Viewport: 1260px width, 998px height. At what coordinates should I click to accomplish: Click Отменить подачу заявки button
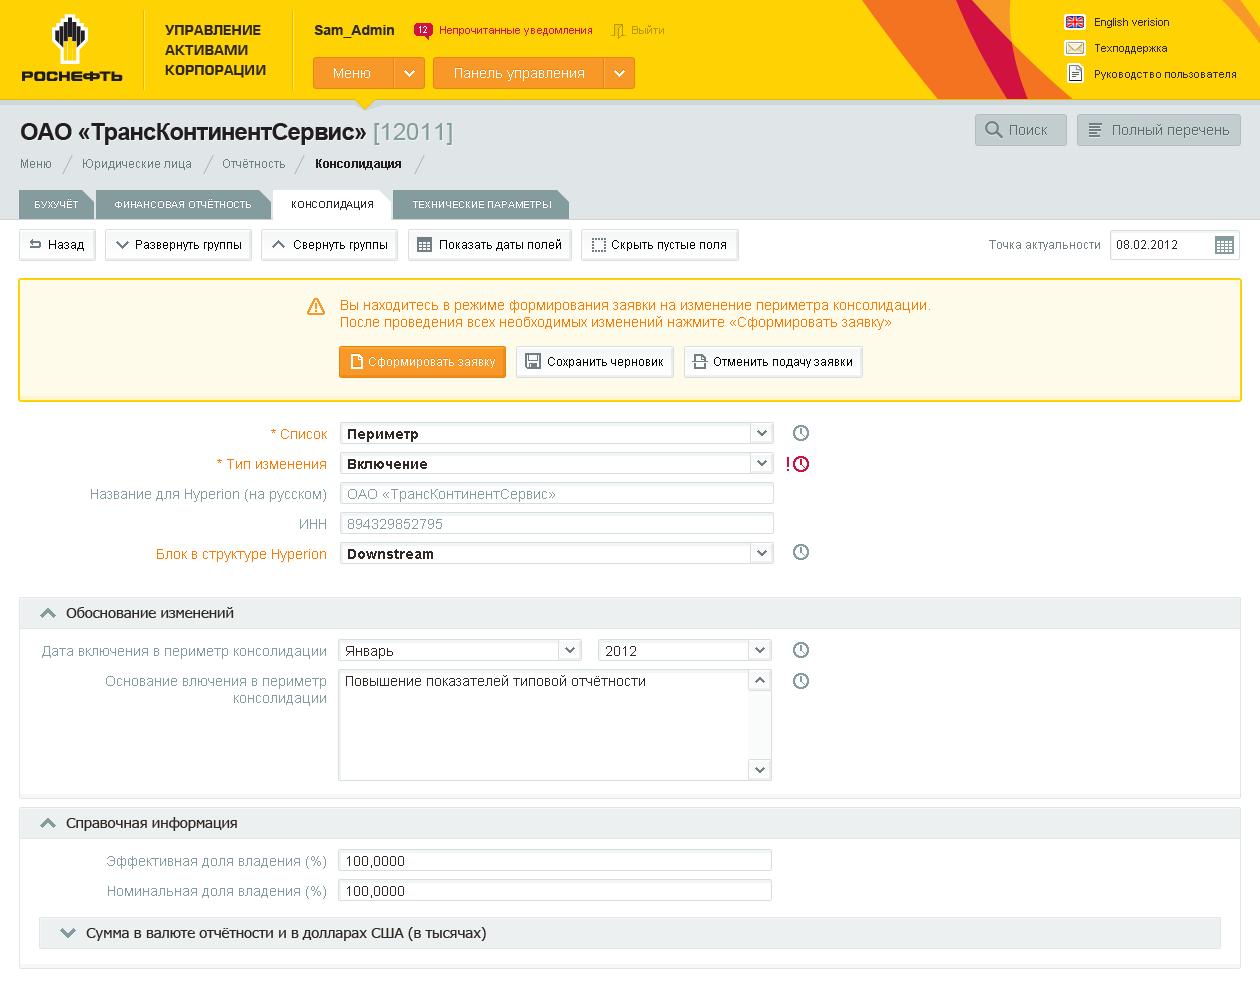772,362
